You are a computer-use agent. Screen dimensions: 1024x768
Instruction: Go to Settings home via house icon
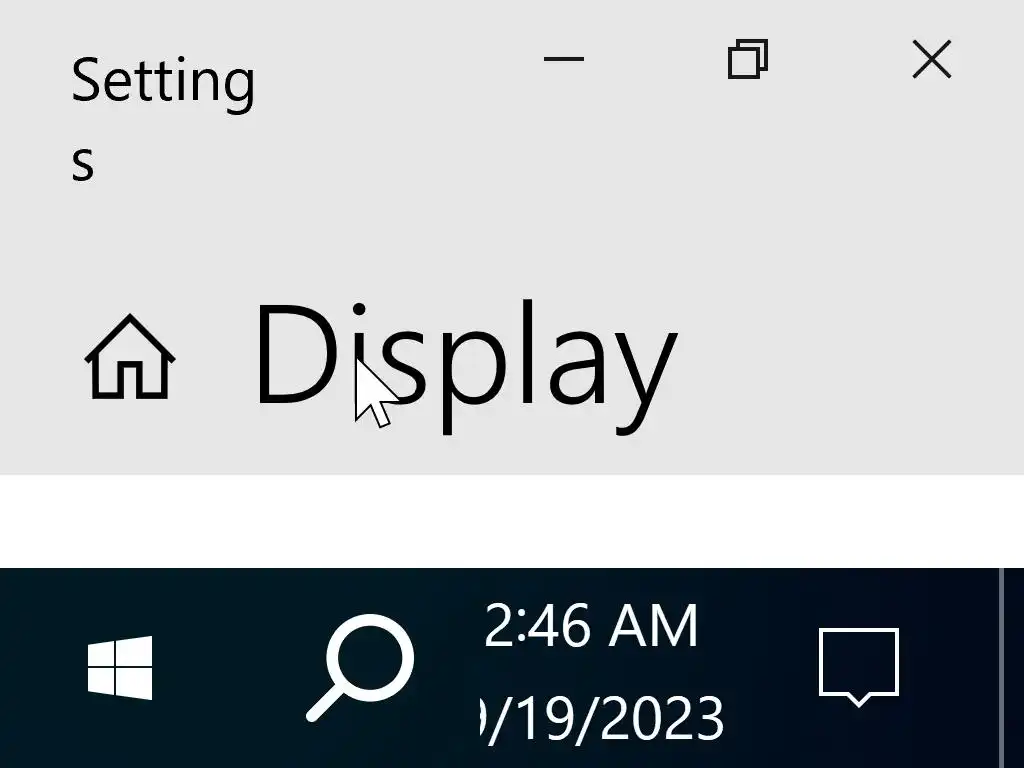(130, 357)
